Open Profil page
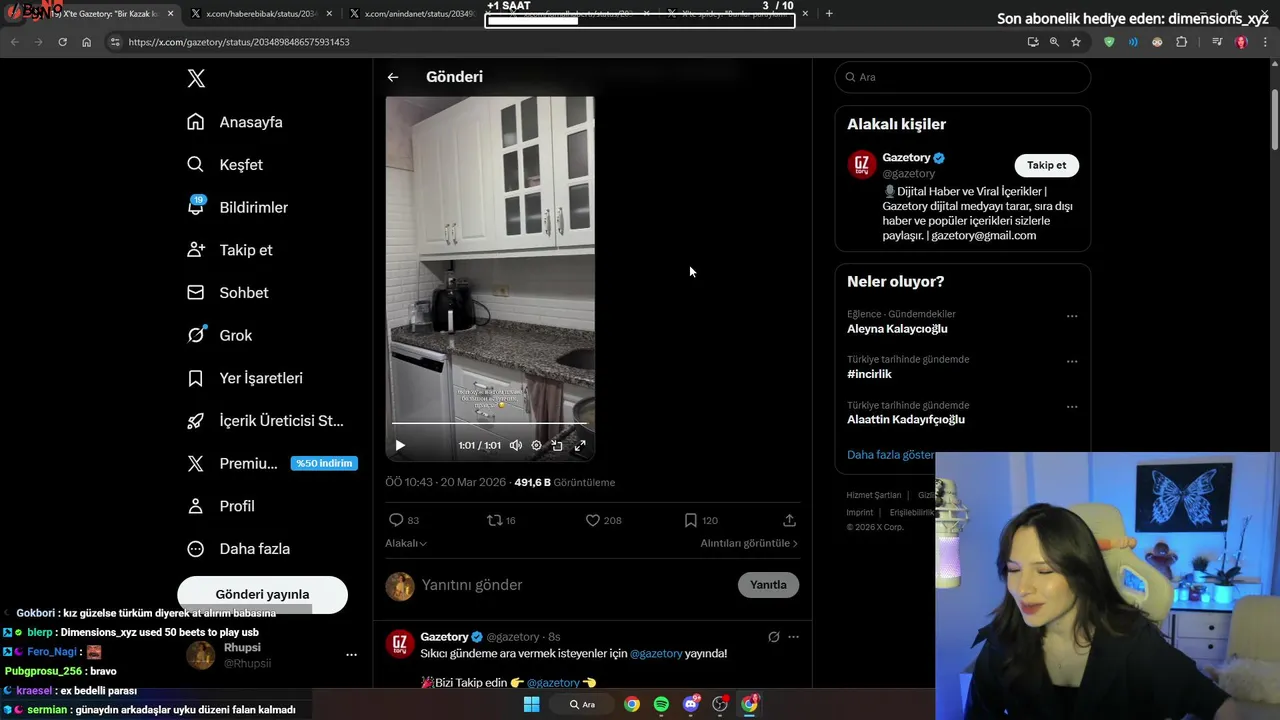1280x720 pixels. (x=221, y=506)
